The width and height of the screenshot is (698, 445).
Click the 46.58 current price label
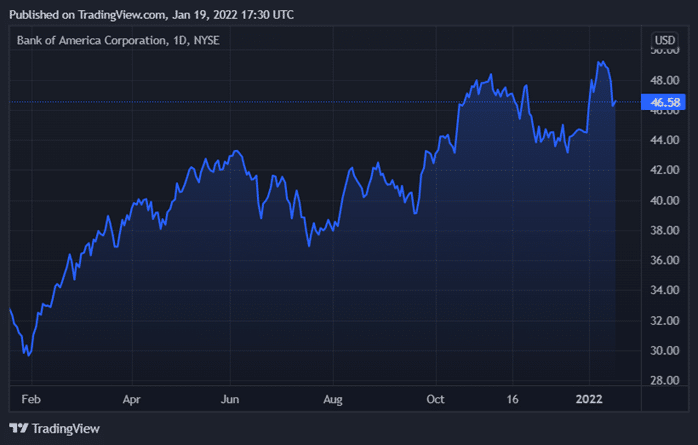[663, 102]
